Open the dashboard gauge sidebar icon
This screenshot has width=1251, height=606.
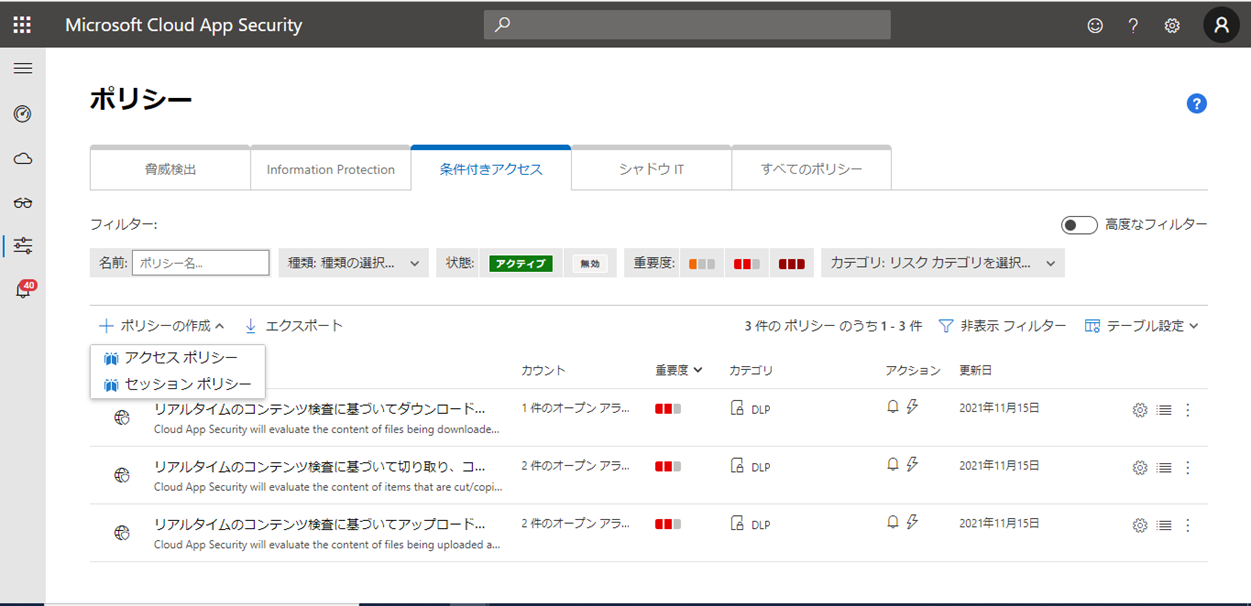pyautogui.click(x=22, y=114)
